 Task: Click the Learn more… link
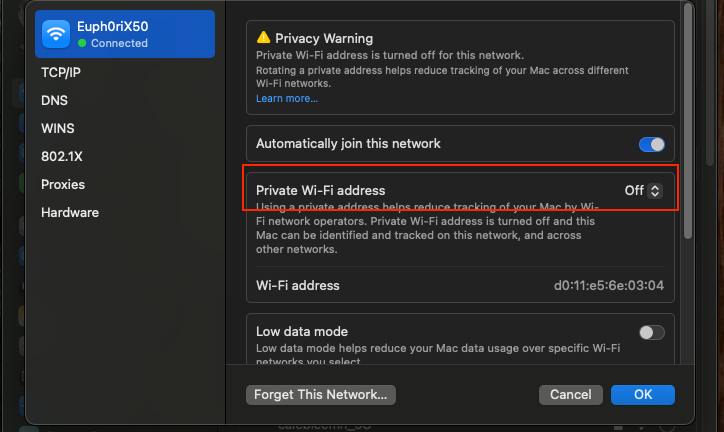tap(287, 99)
